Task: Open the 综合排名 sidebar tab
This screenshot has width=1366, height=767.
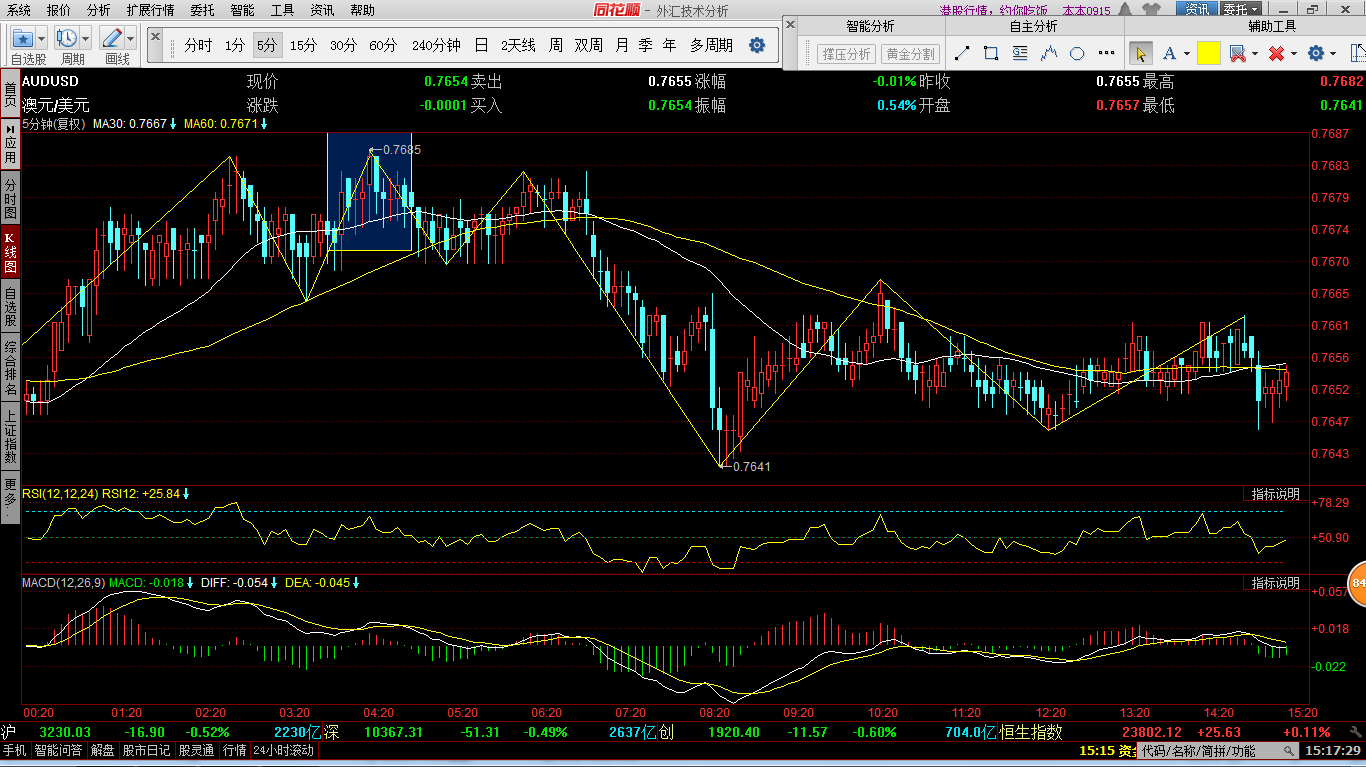Action: point(10,367)
